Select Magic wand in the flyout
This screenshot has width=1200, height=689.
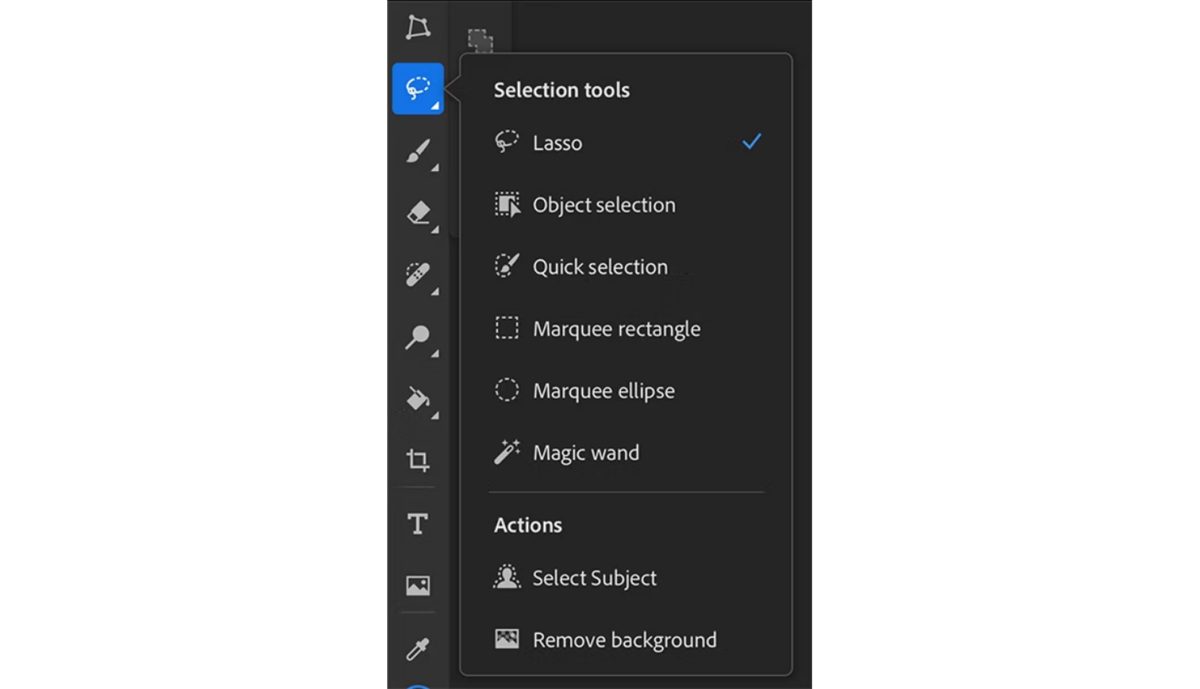tap(585, 453)
